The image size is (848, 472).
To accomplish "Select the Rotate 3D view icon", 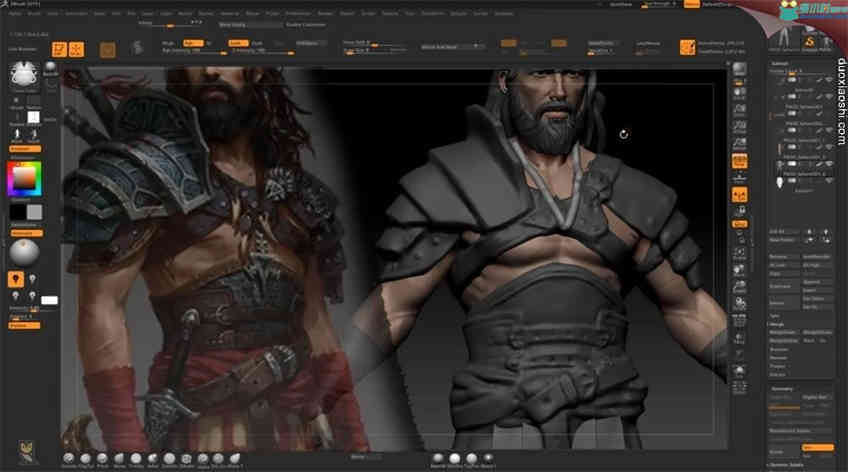I will coord(739,304).
